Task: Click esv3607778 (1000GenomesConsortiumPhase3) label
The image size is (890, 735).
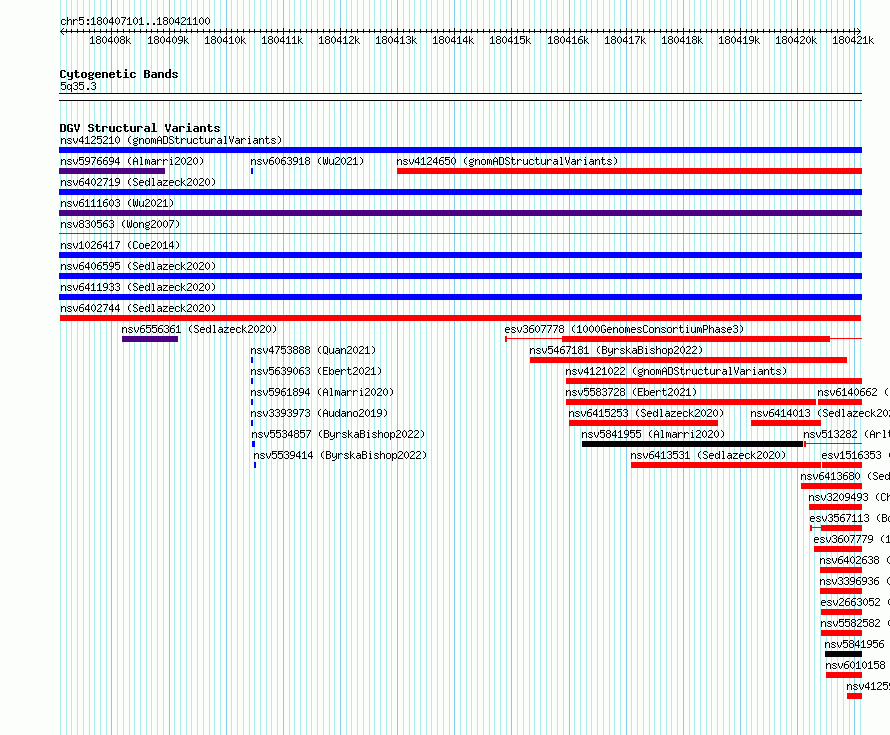Action: click(624, 329)
